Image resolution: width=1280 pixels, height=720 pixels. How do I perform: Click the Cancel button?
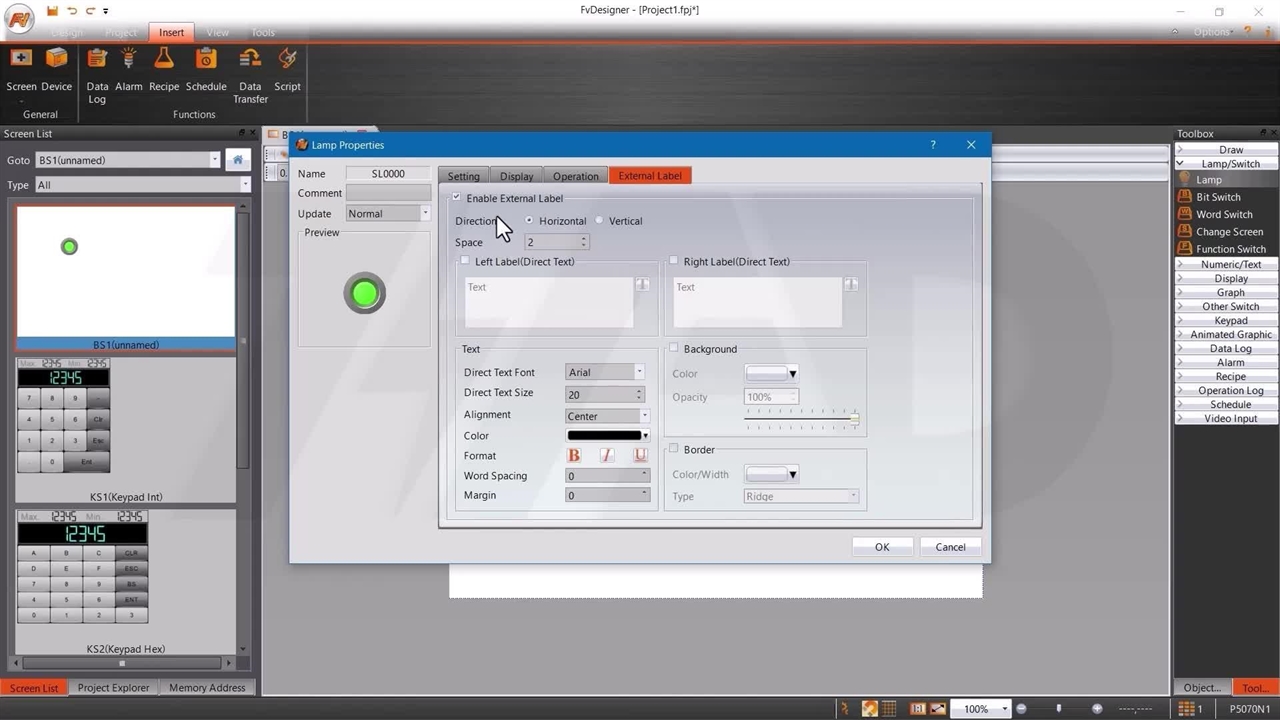950,547
